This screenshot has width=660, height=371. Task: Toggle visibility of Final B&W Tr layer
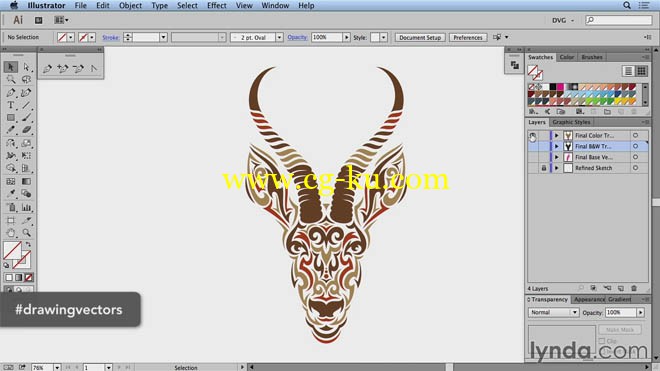533,146
